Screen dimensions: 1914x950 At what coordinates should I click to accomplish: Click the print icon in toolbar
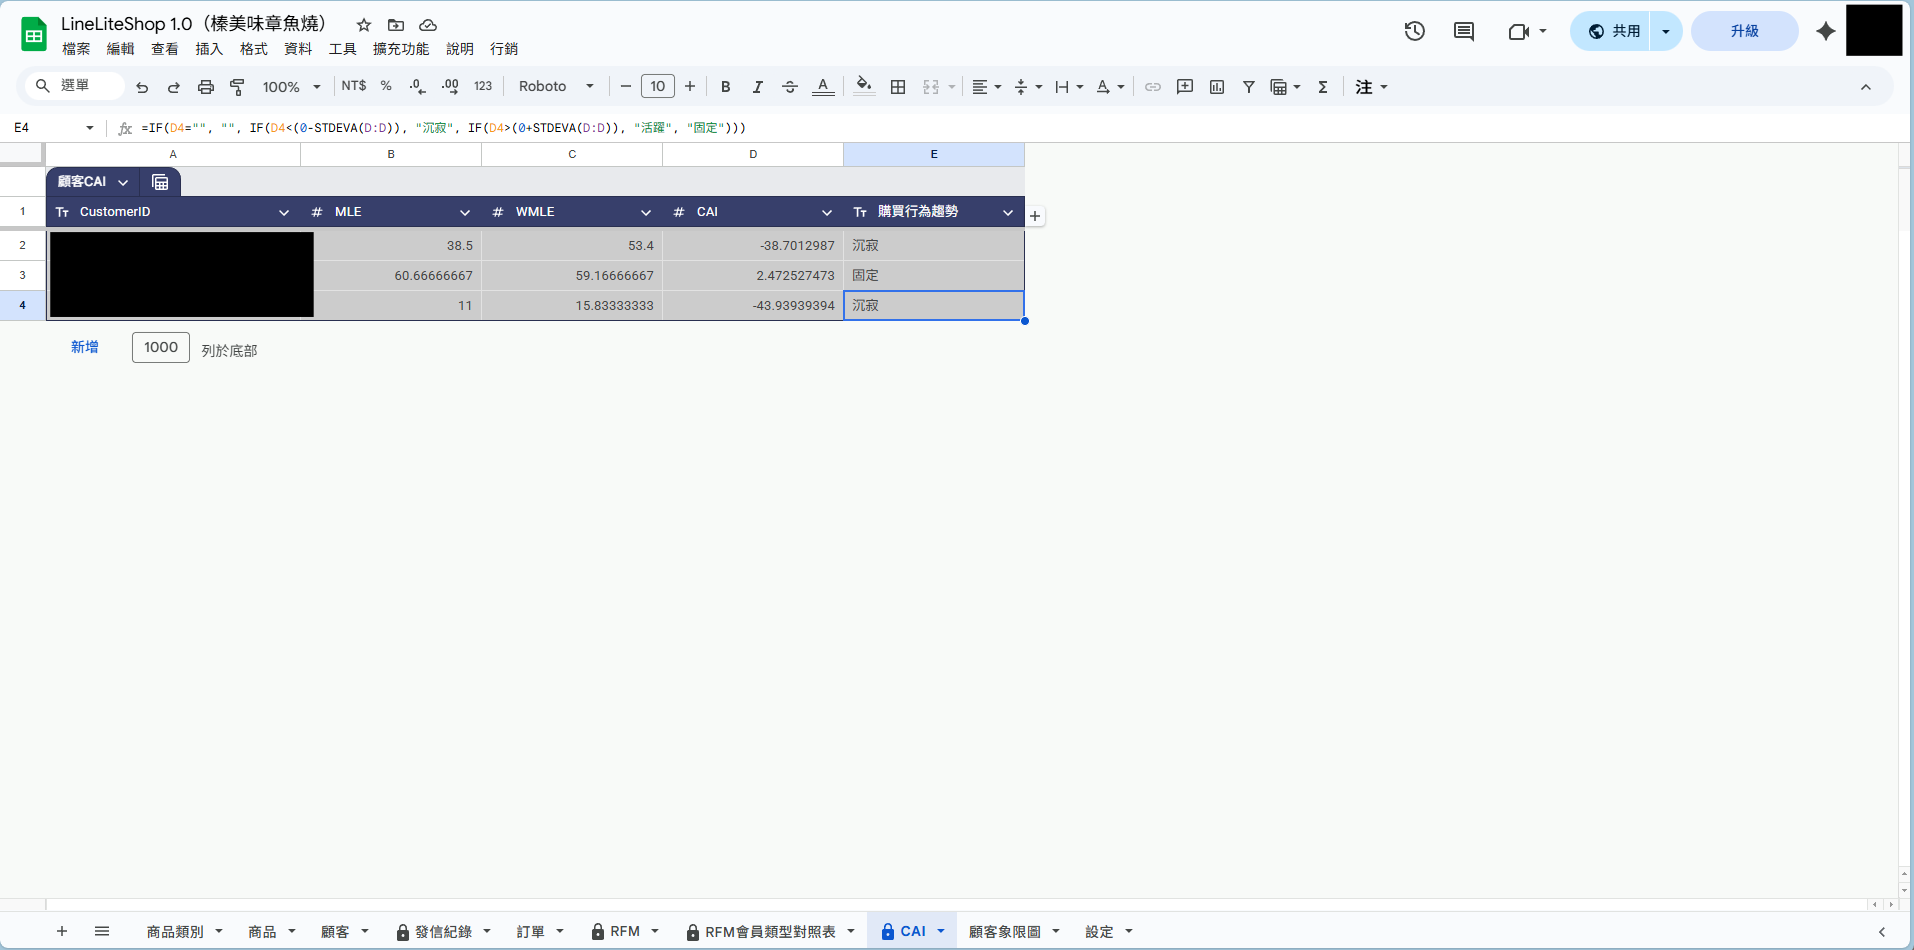206,87
